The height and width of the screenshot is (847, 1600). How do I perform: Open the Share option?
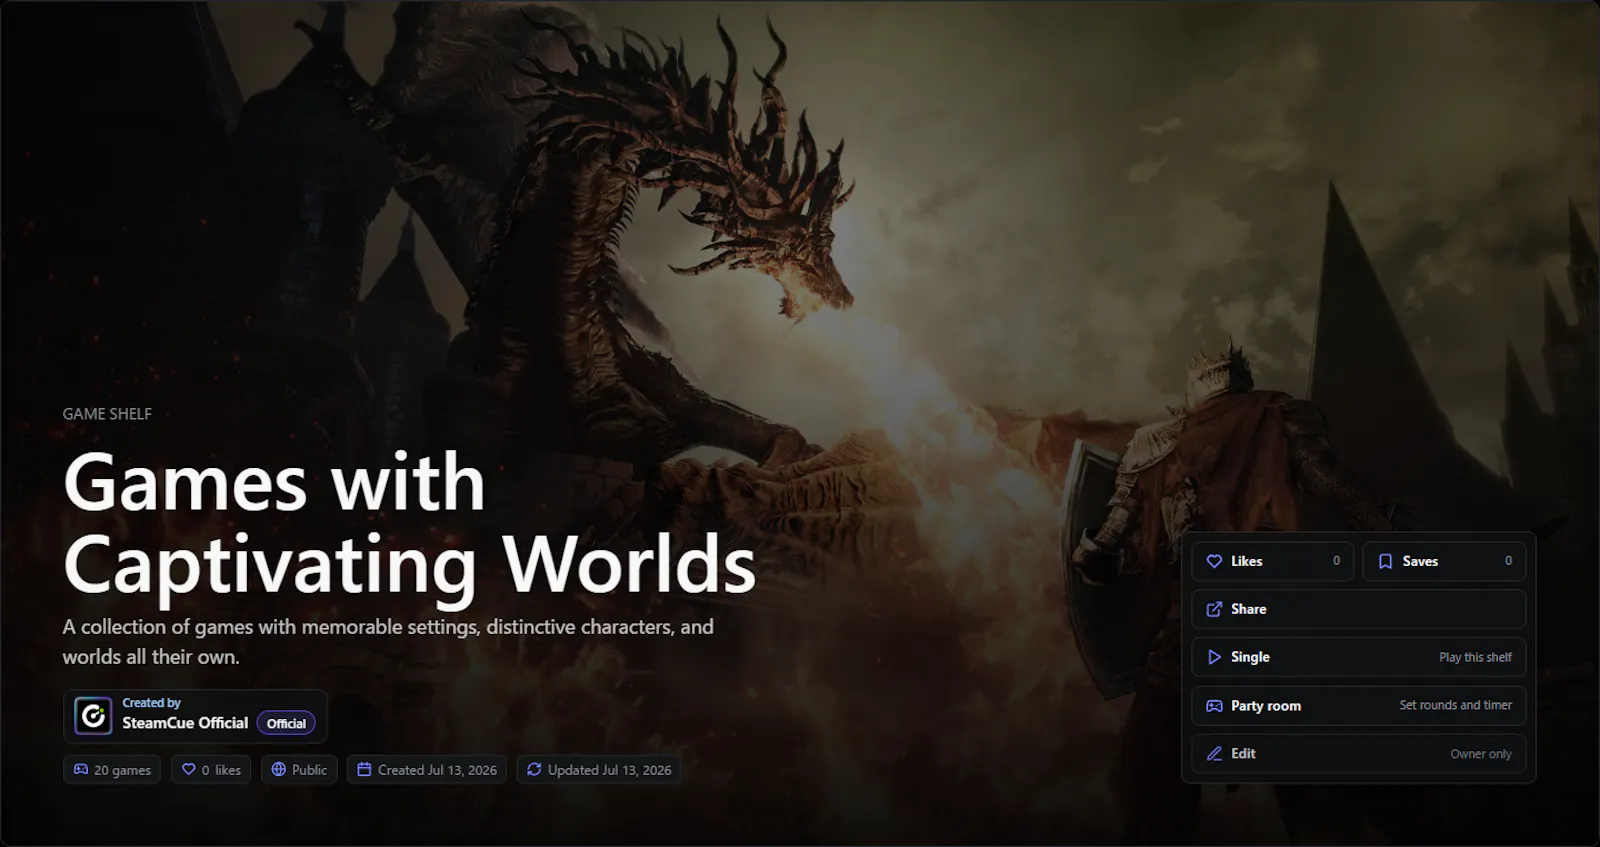[x=1358, y=609]
